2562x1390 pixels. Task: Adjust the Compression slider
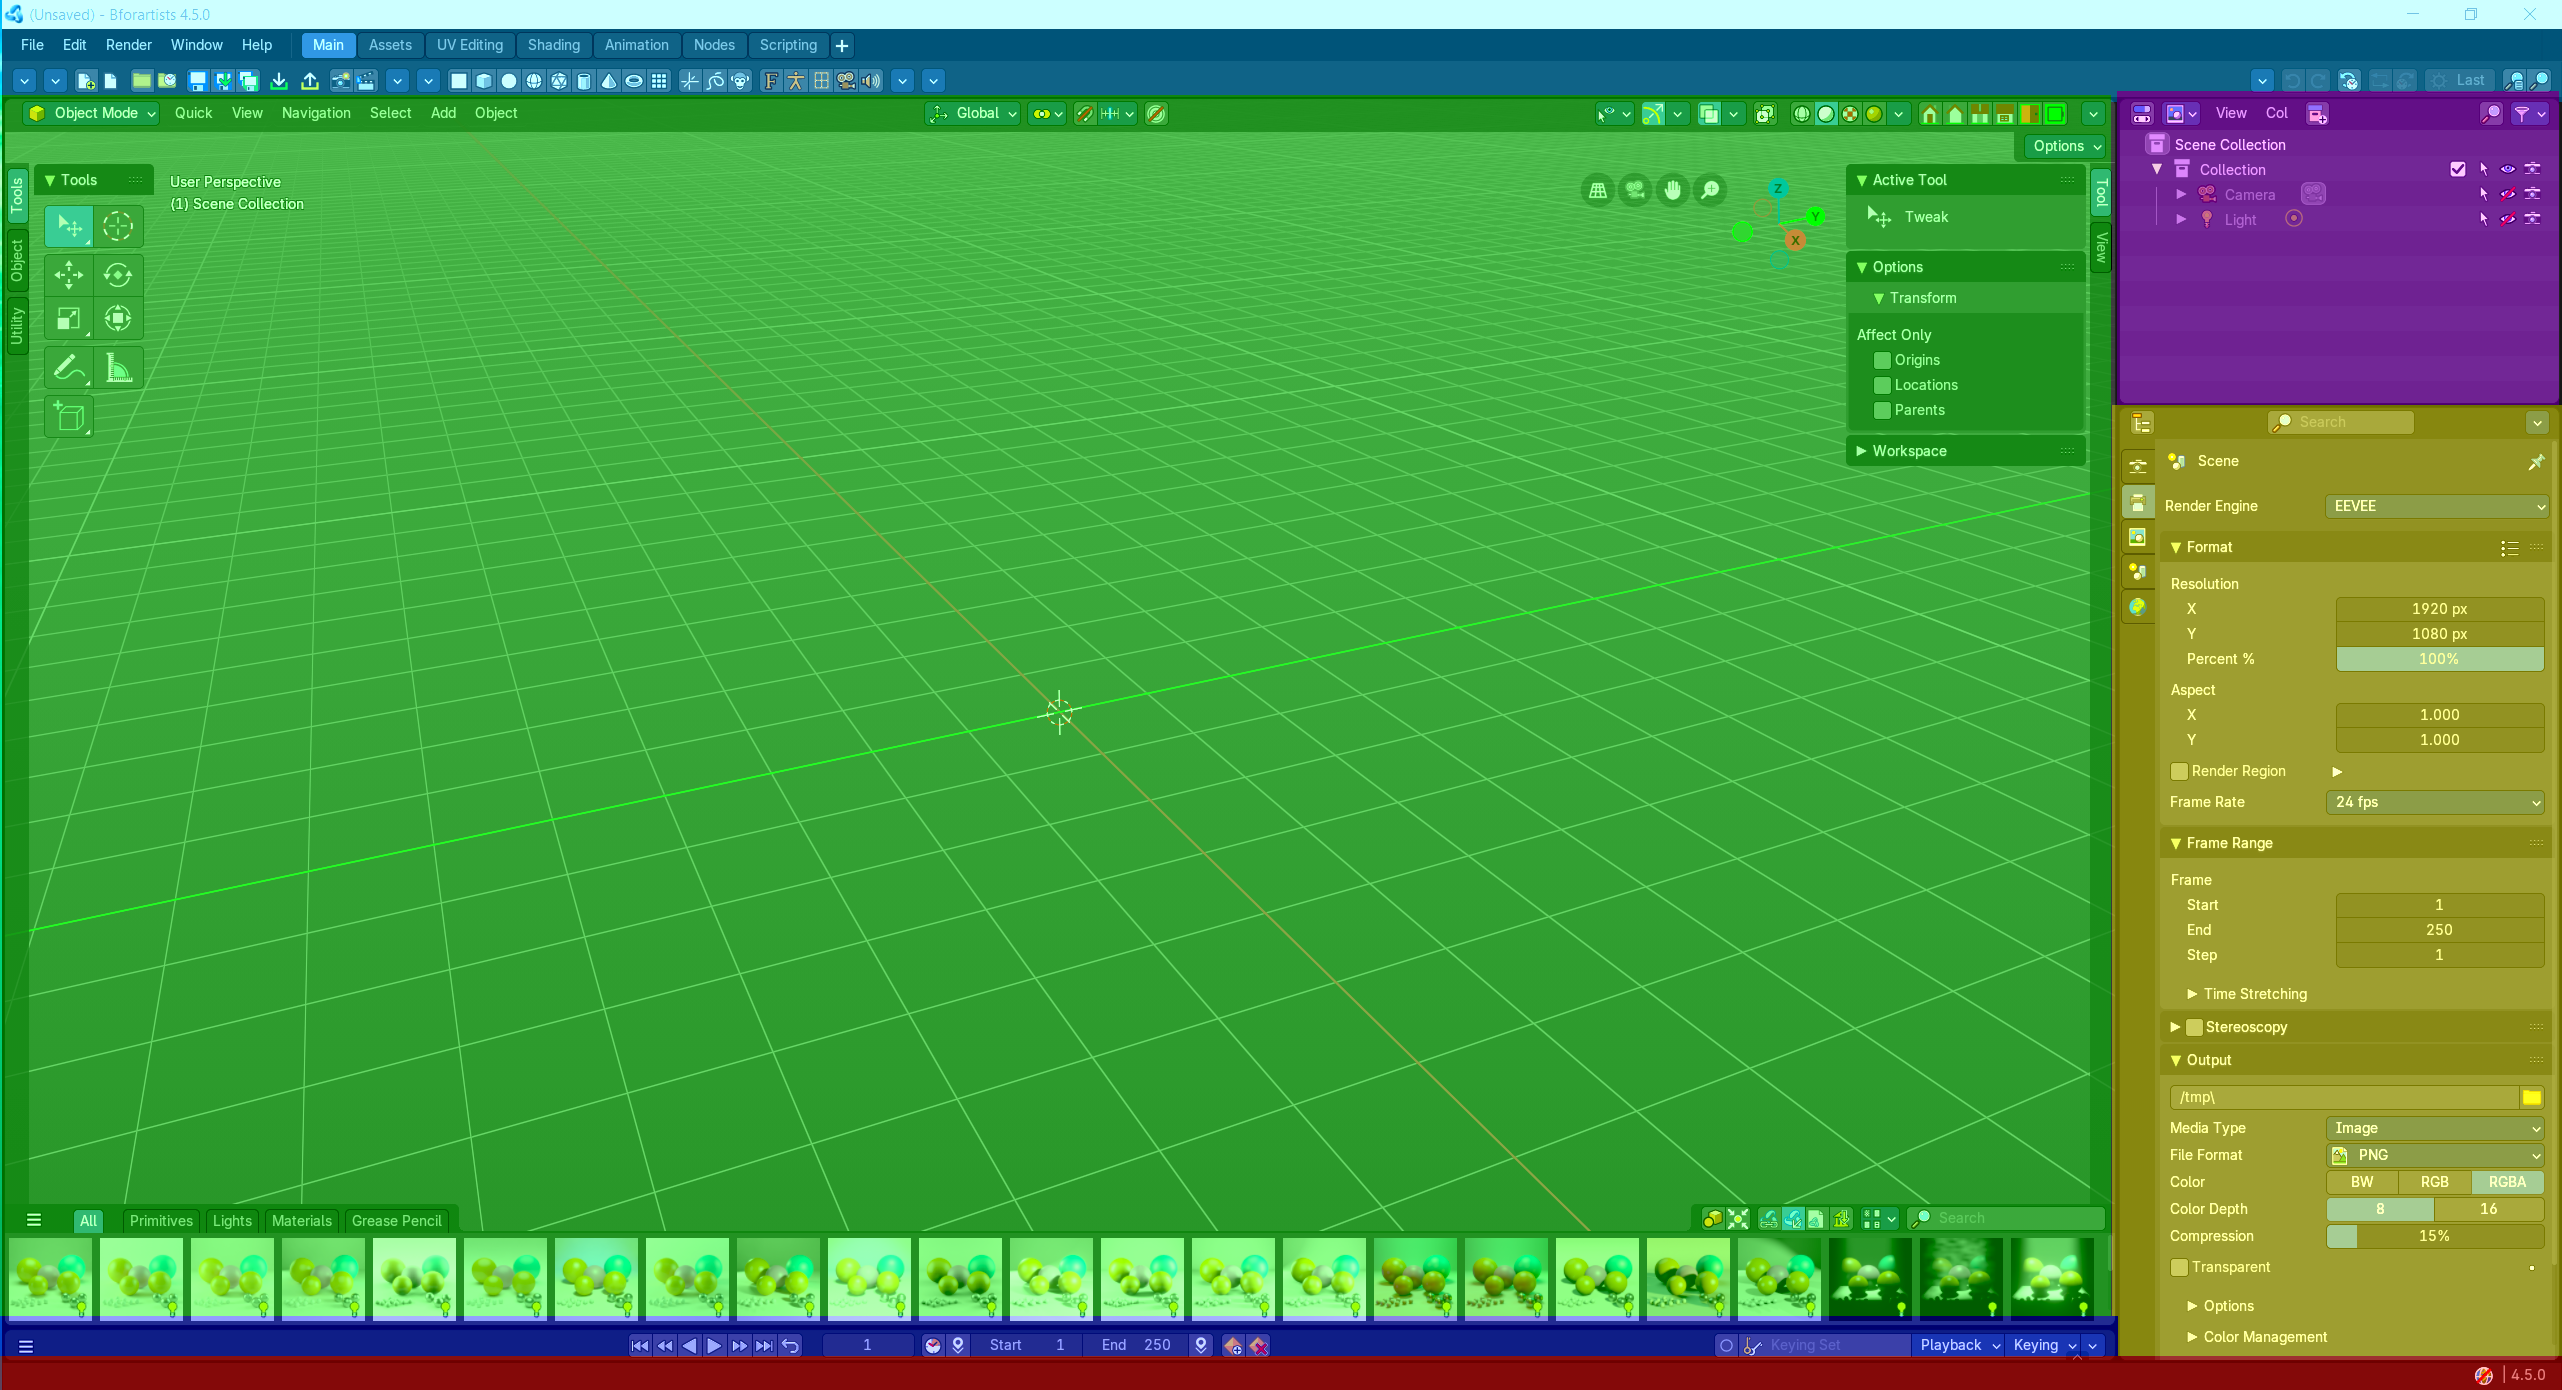2436,1236
